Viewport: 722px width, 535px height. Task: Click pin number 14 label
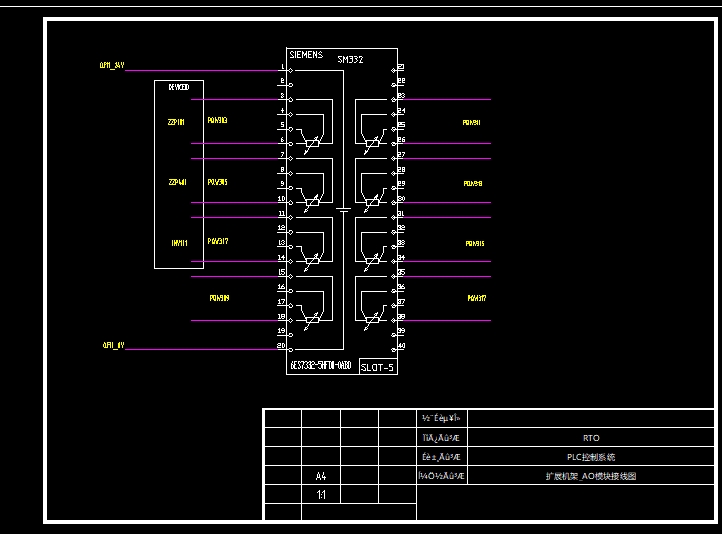tap(281, 258)
